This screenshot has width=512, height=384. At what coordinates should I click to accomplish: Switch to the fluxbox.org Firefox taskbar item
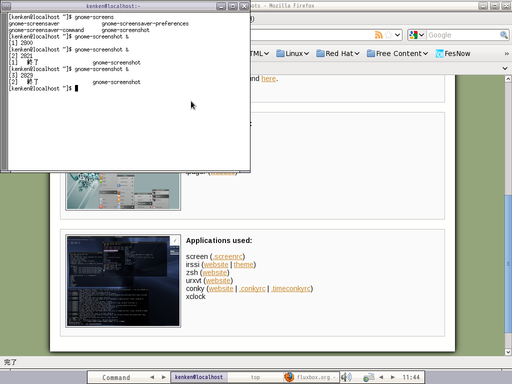click(x=311, y=377)
